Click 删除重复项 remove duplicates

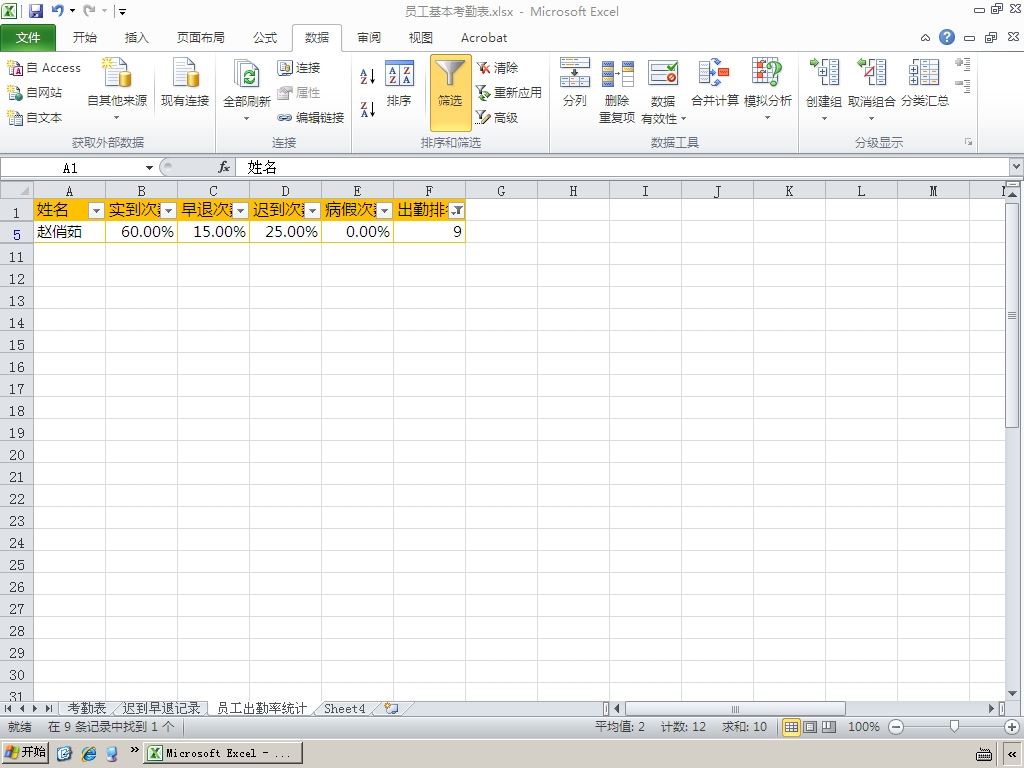617,91
